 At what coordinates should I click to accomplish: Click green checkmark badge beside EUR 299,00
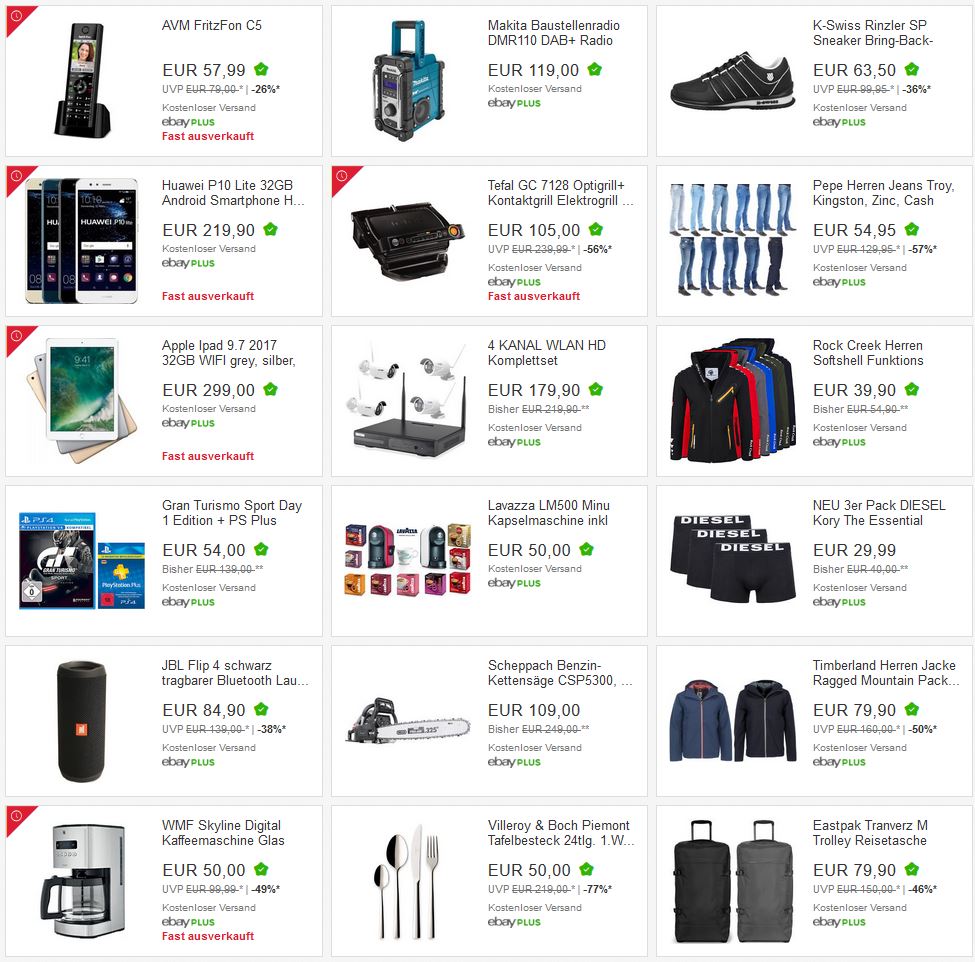(270, 390)
